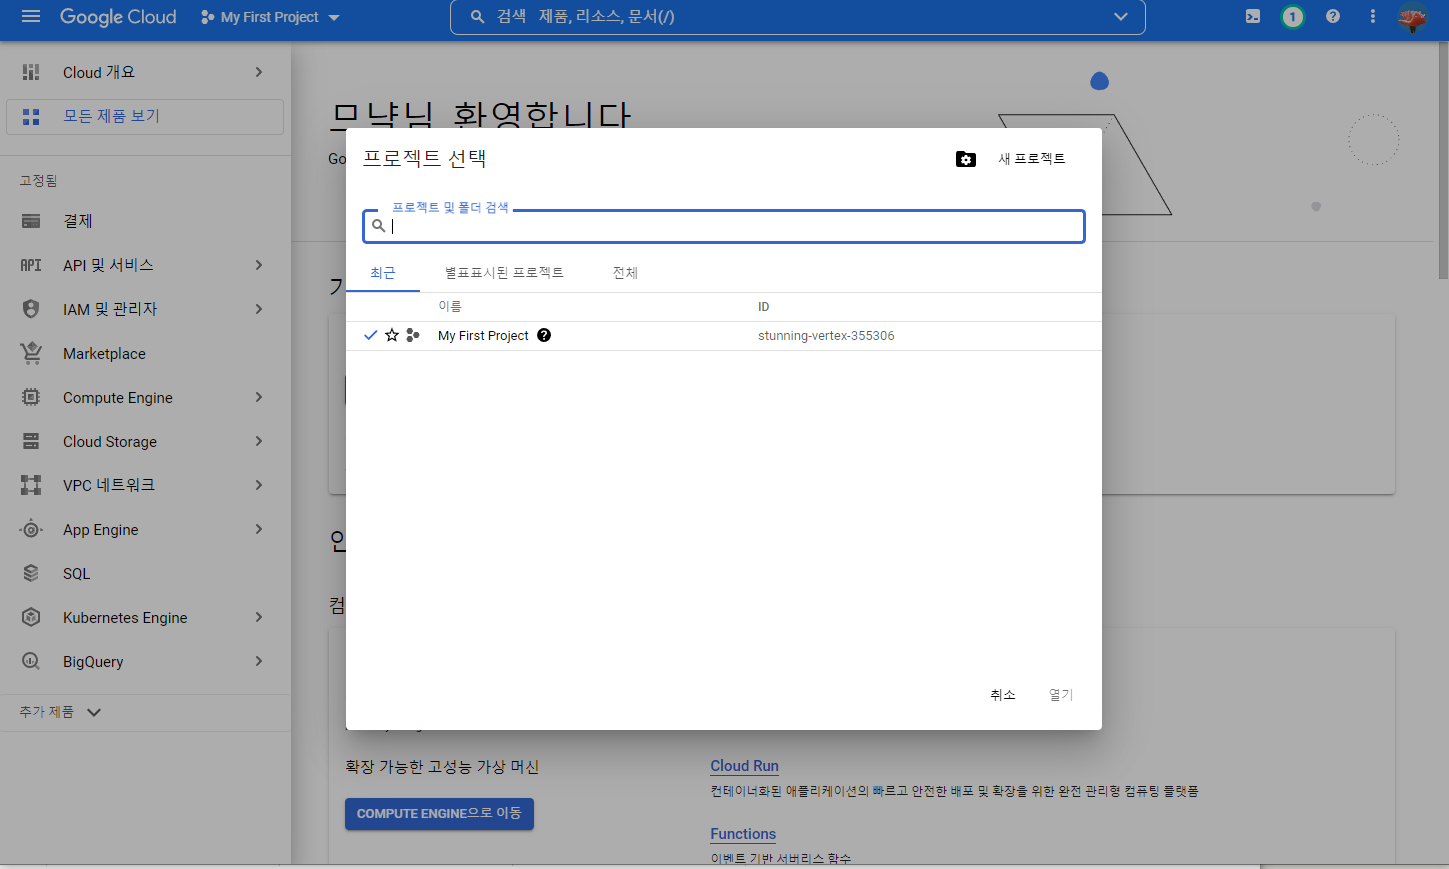Switch to the 별표표시된 프로젝트 tab
The image size is (1449, 869).
(x=504, y=273)
